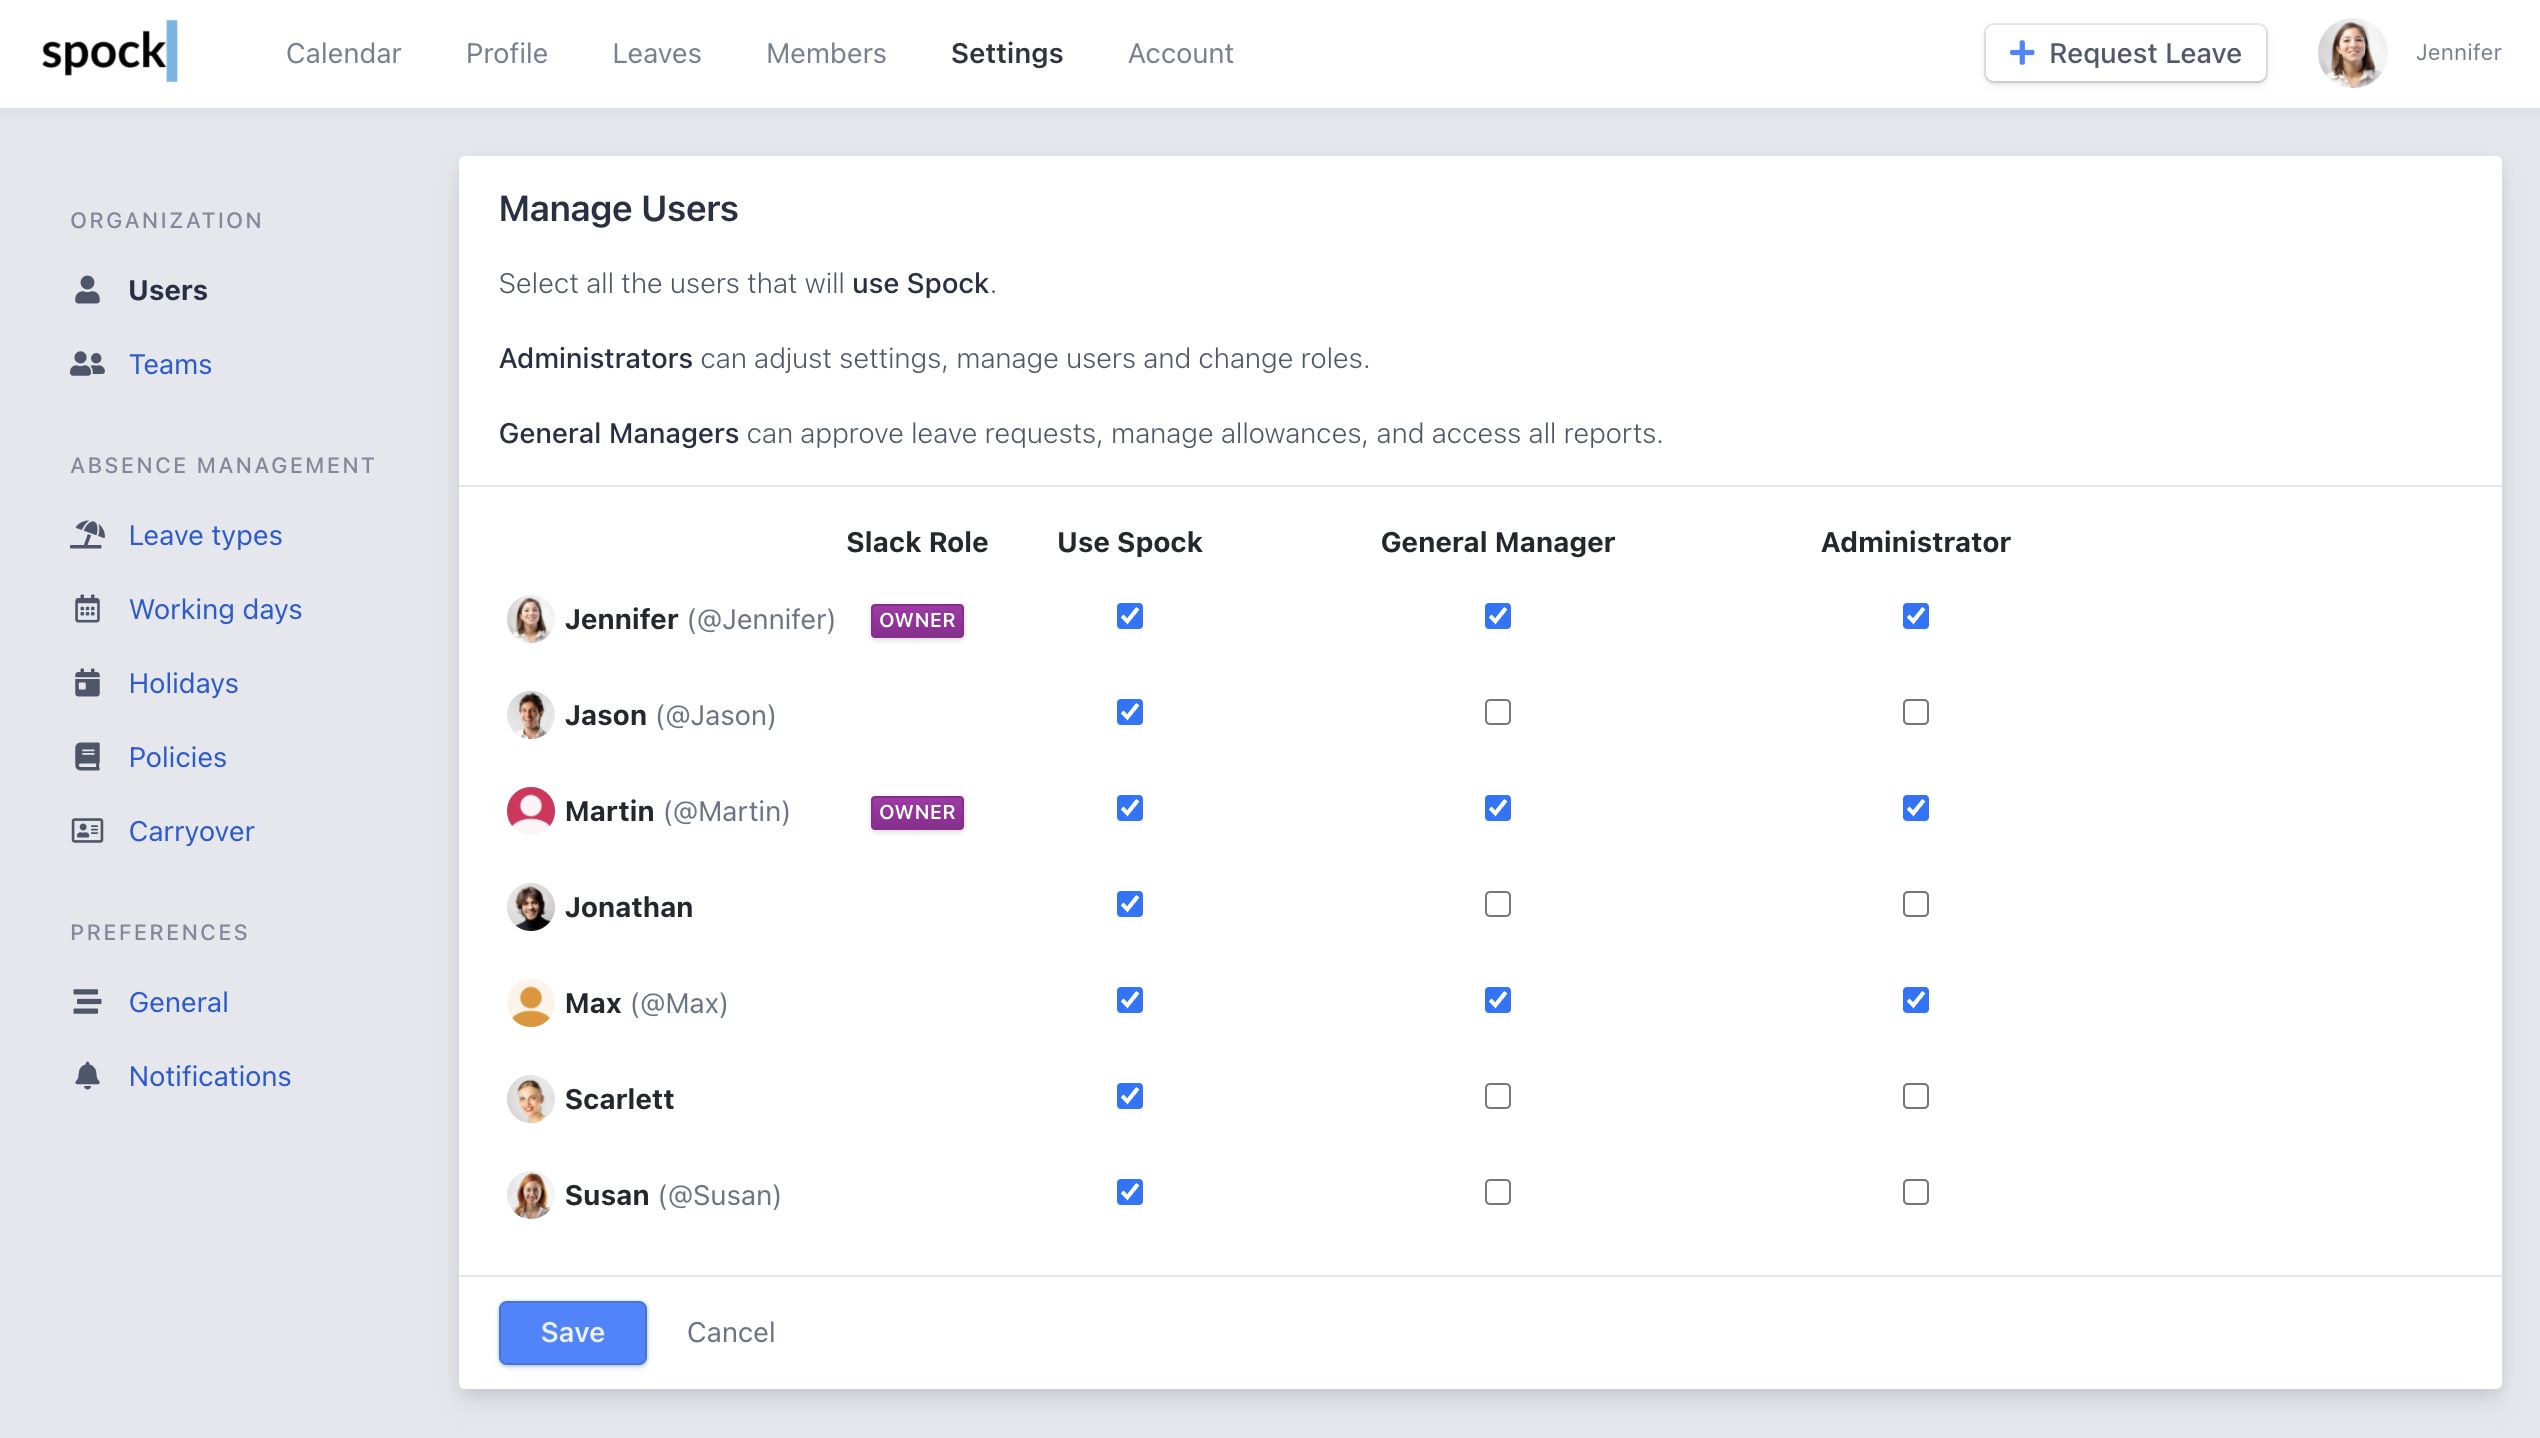The height and width of the screenshot is (1438, 2540).
Task: Click the Teams group icon
Action: (88, 364)
